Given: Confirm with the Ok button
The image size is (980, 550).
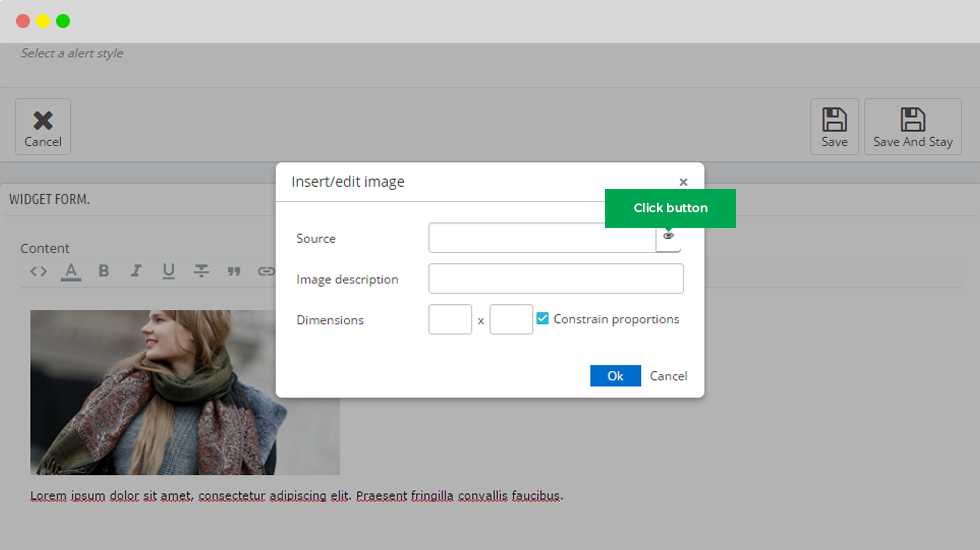Looking at the screenshot, I should click(615, 376).
